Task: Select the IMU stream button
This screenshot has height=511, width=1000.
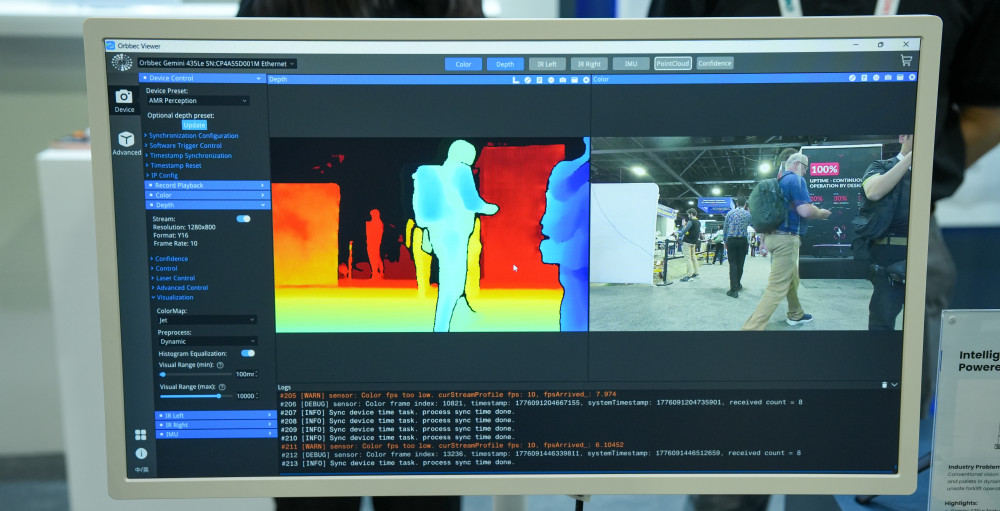Action: pos(630,64)
